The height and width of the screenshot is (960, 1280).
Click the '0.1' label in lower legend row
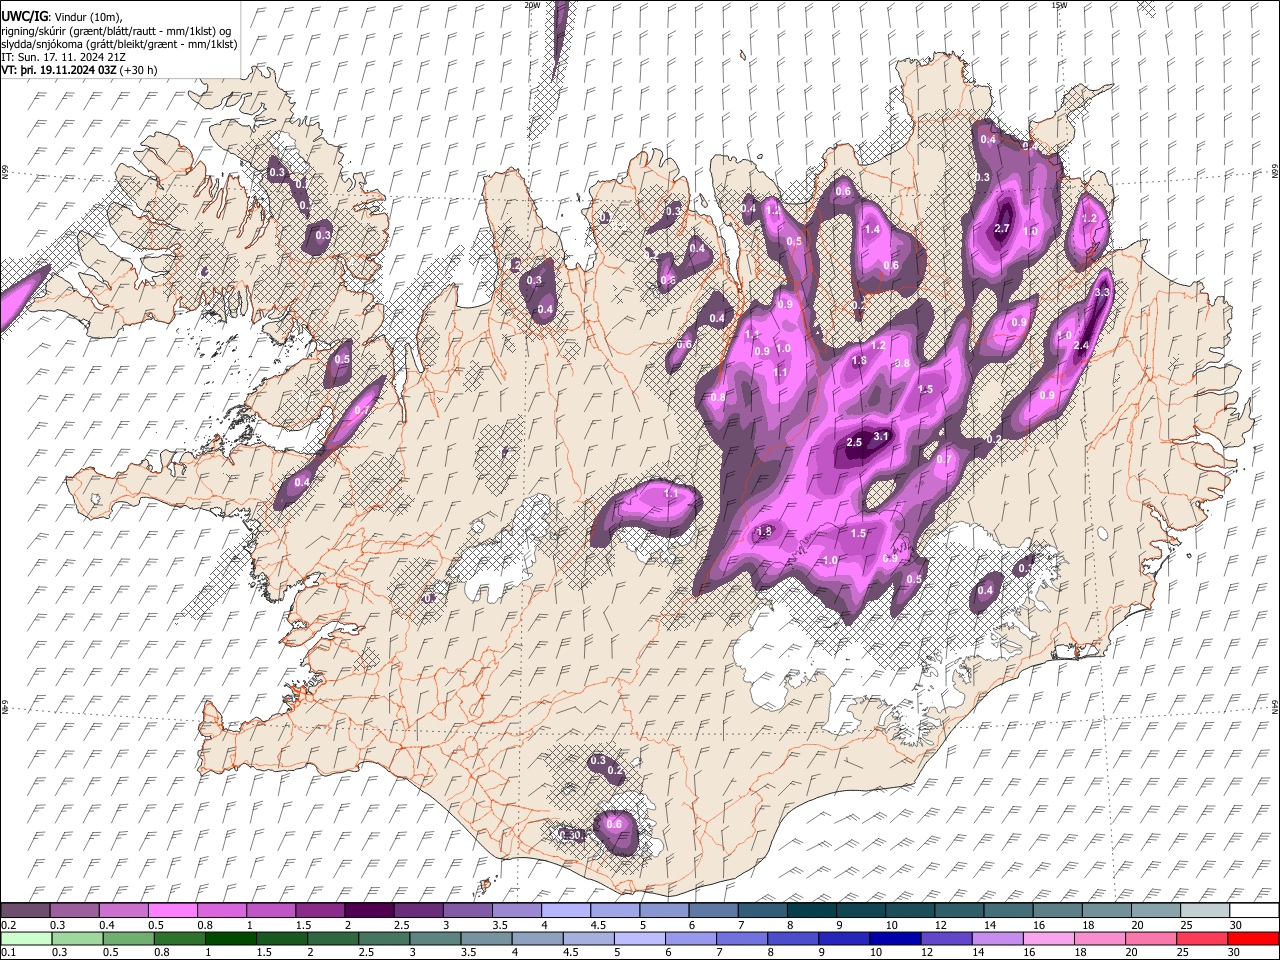pyautogui.click(x=7, y=952)
